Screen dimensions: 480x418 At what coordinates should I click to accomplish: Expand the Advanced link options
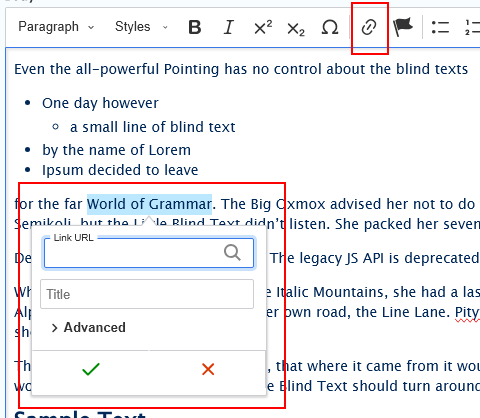pyautogui.click(x=89, y=328)
